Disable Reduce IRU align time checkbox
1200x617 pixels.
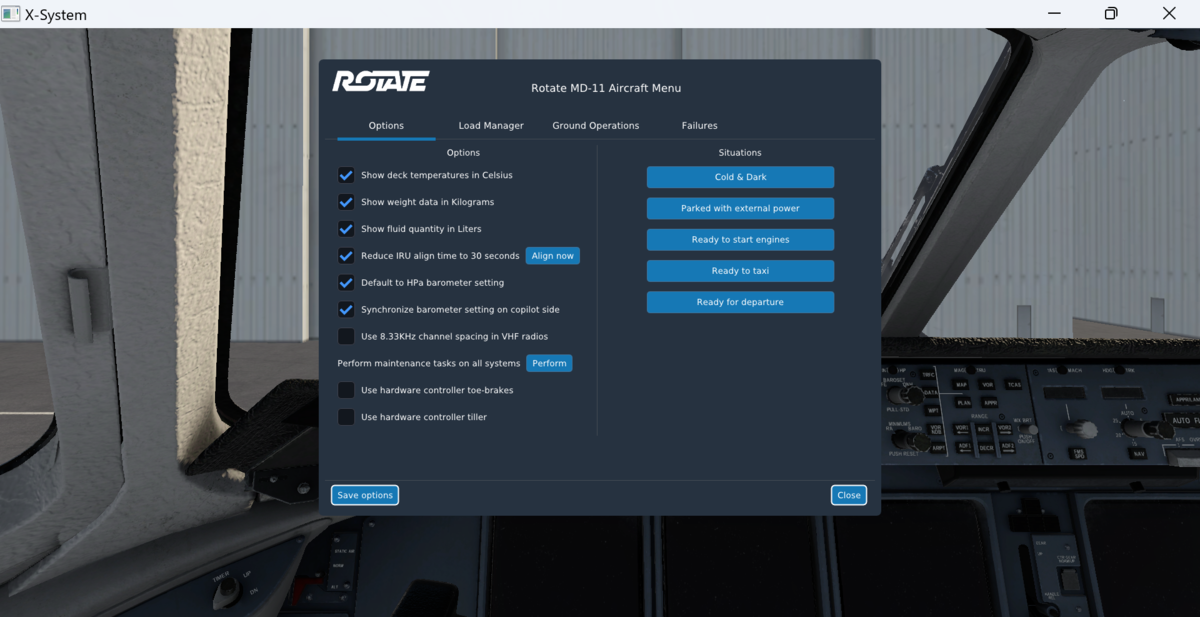(x=346, y=256)
